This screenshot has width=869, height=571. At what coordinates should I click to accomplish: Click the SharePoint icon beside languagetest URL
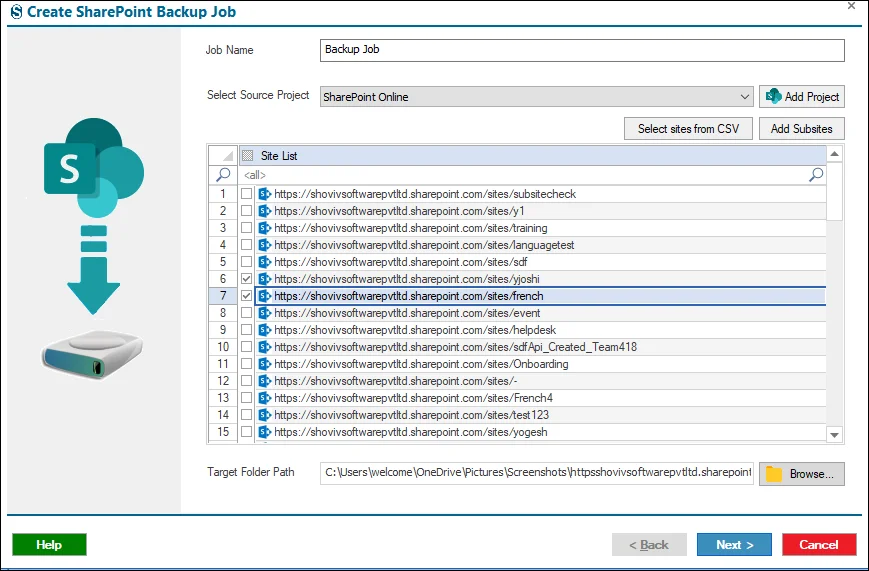coord(265,245)
